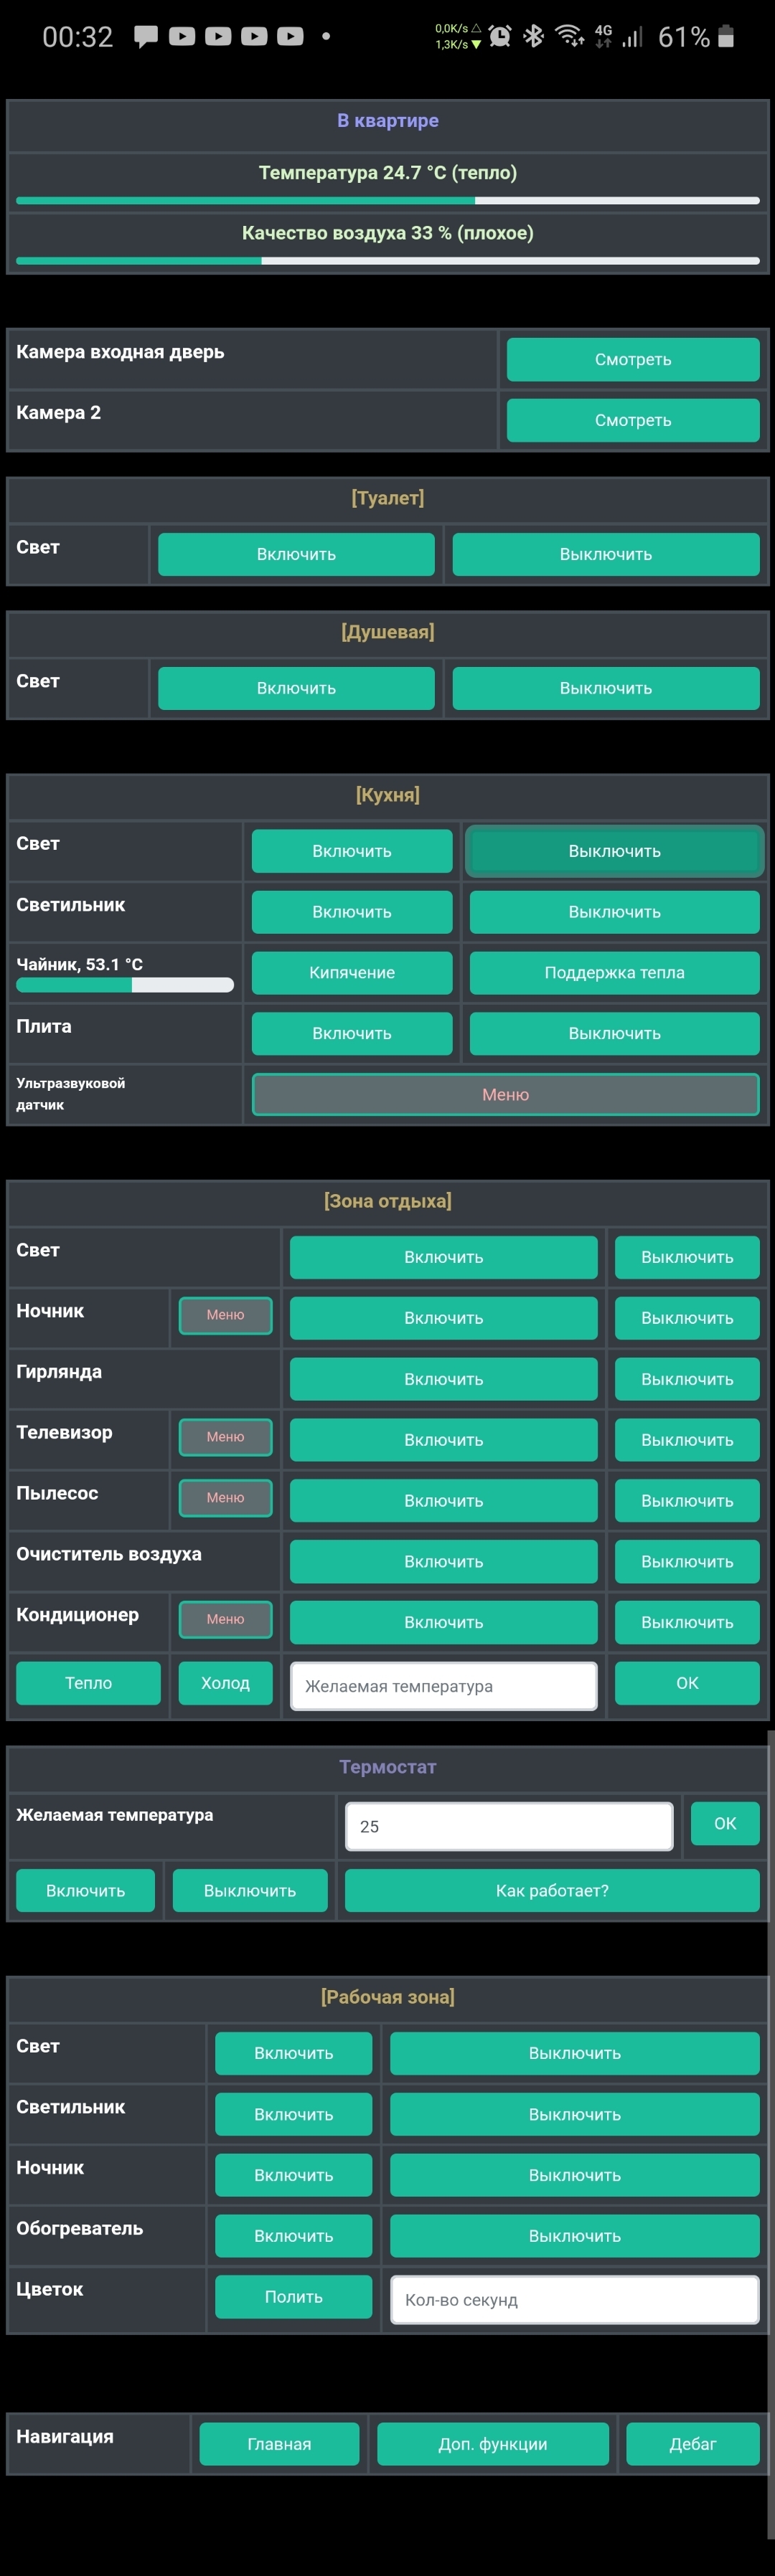Open Доп. функции navigation page
Viewport: 775px width, 2576px height.
pyautogui.click(x=493, y=2444)
